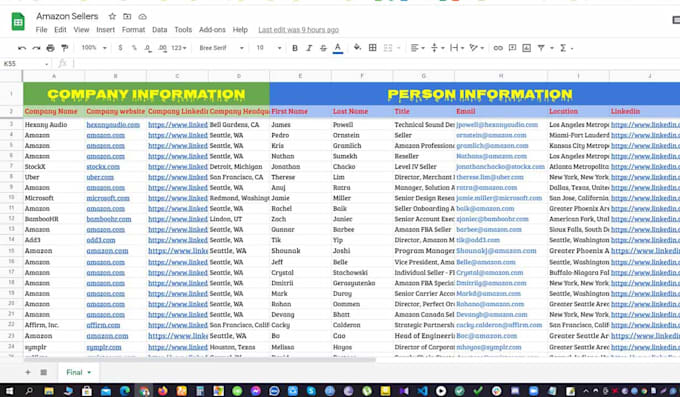Select the Paint format tool
Screen dimensions: 680x397
pos(65,48)
